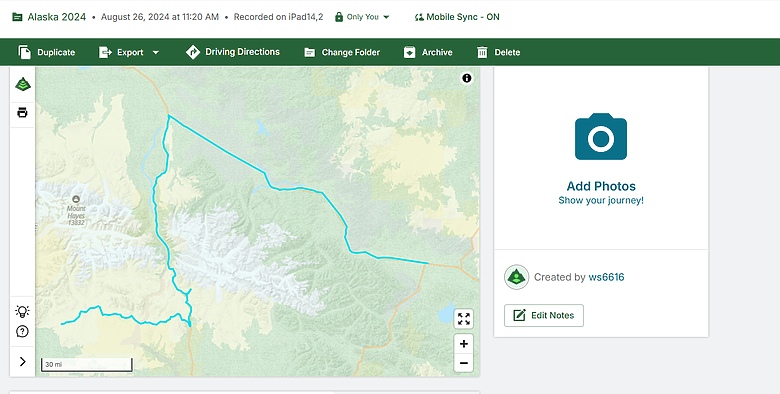
Task: Click the Duplicate pages icon
Action: coord(24,52)
